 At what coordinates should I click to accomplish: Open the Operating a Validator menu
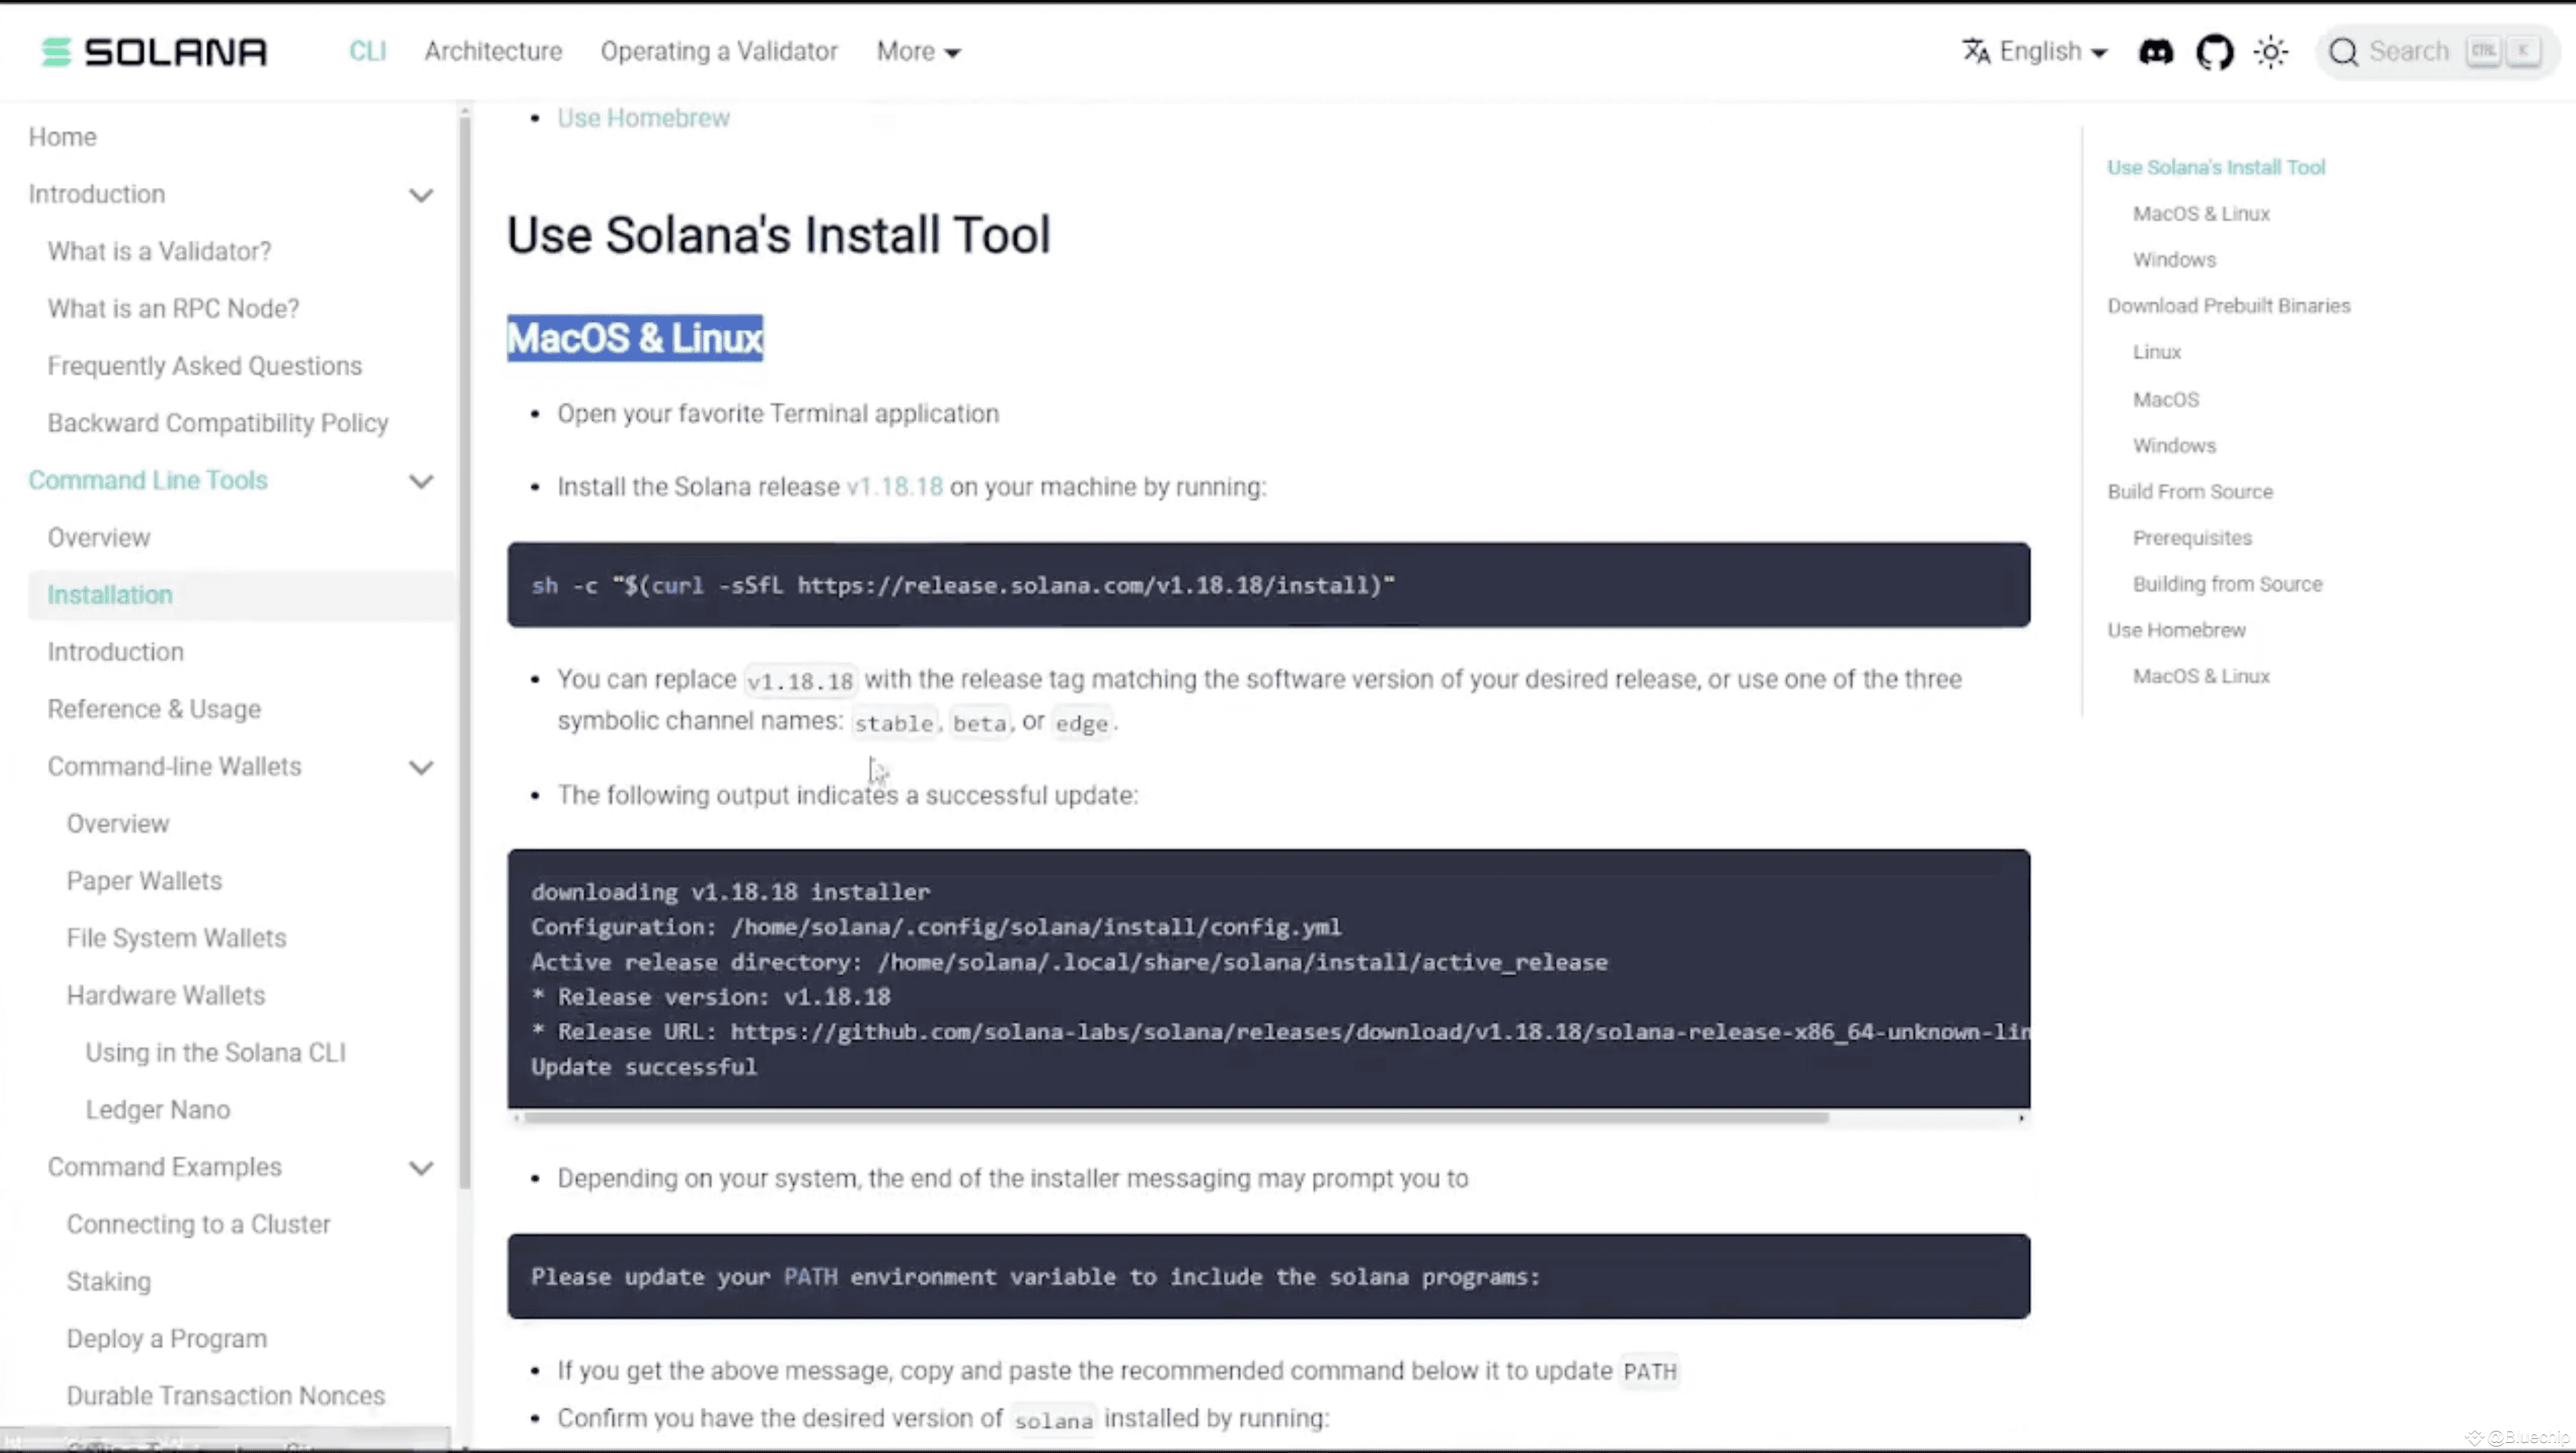[x=719, y=51]
